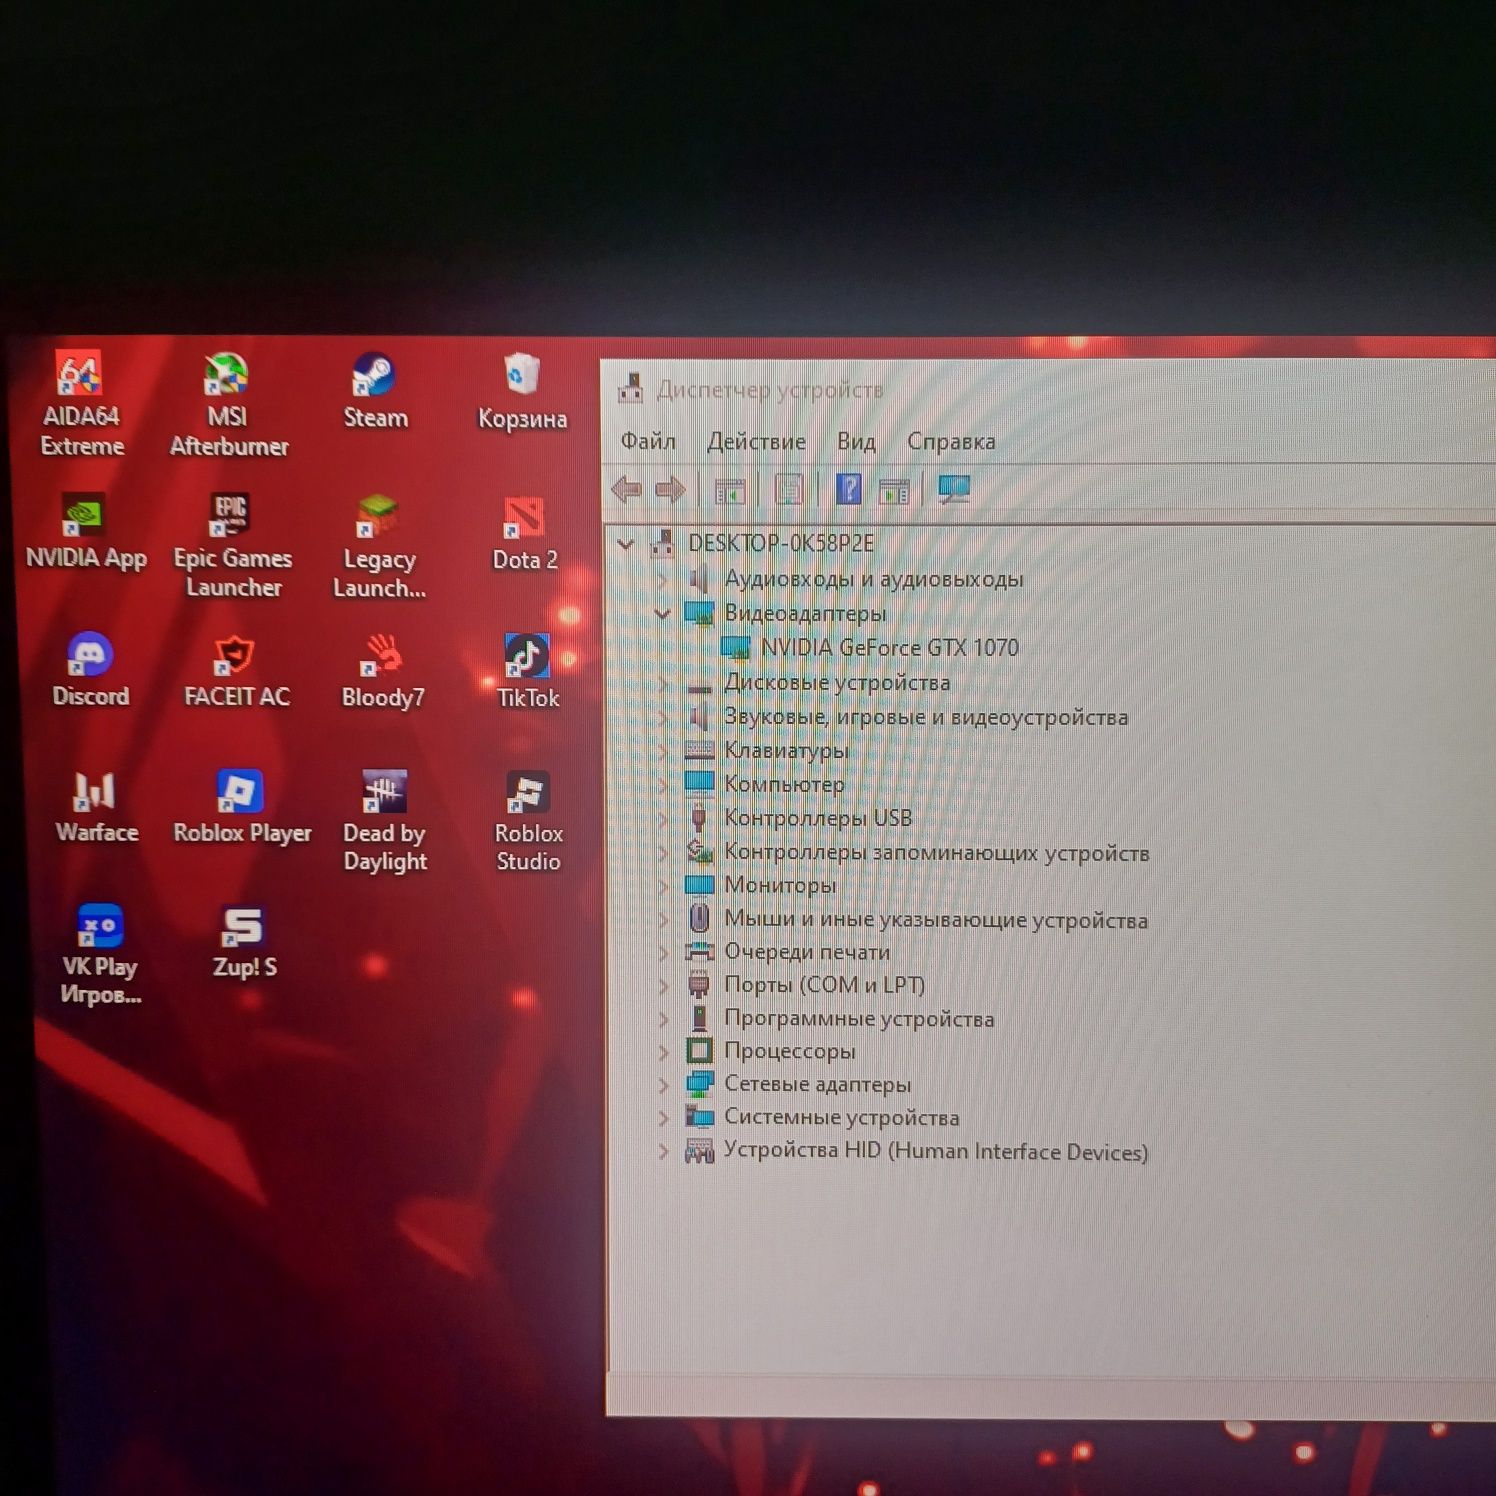Select the Компьютер category
The image size is (1496, 1496).
coord(784,784)
